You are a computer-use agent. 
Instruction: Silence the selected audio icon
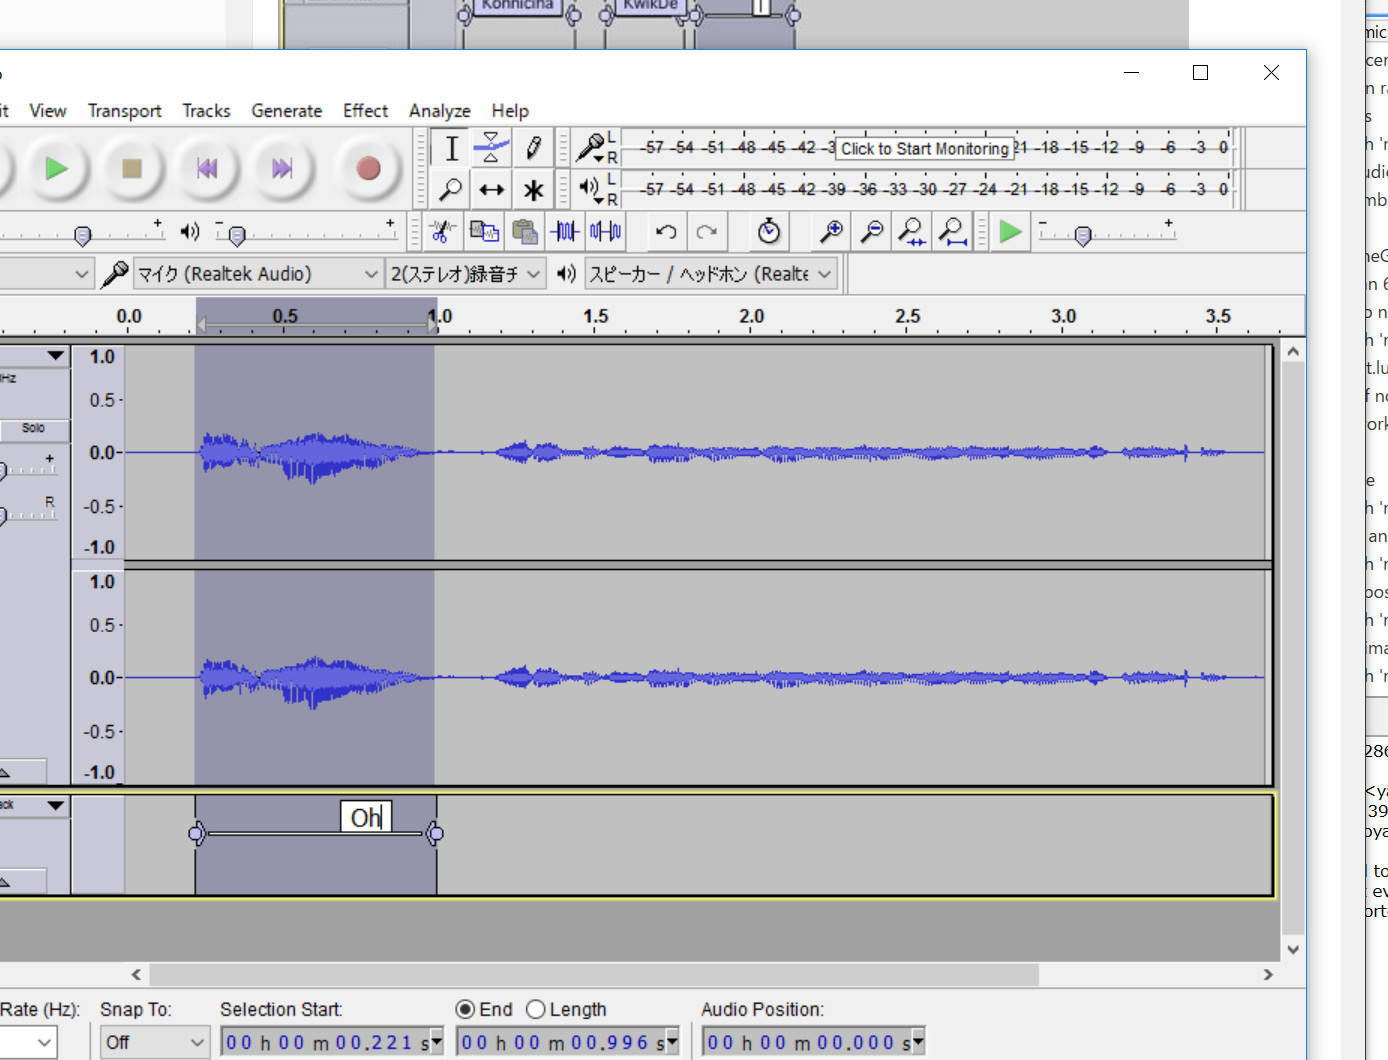pyautogui.click(x=605, y=232)
